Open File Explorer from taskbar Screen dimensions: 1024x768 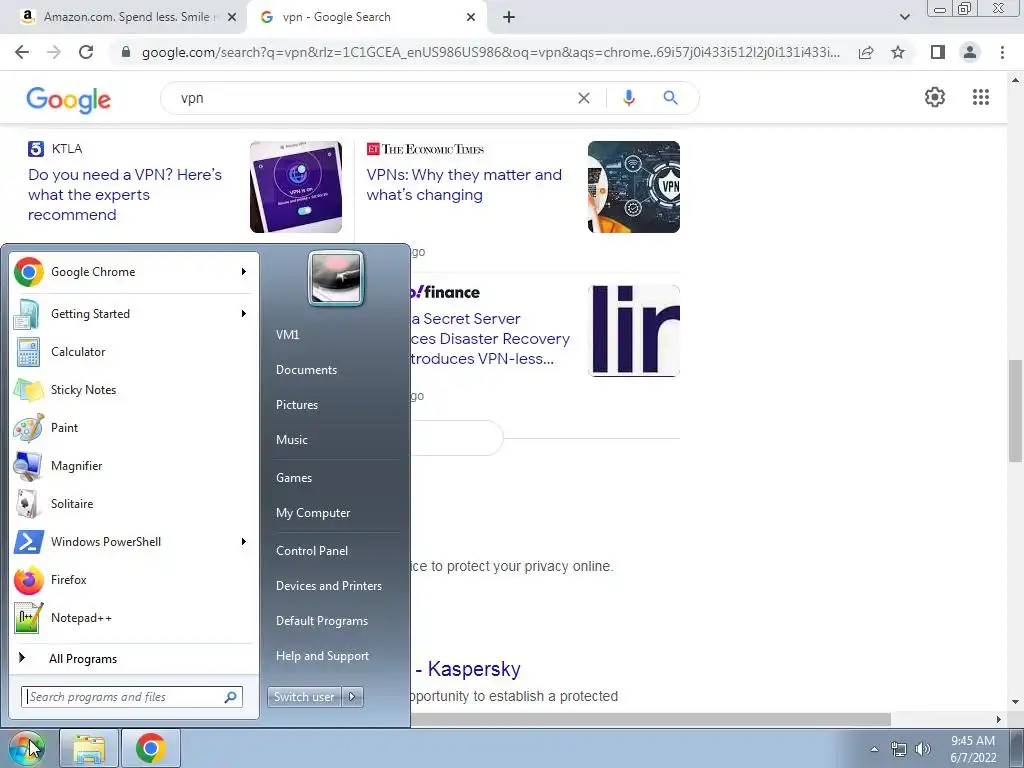click(x=89, y=748)
